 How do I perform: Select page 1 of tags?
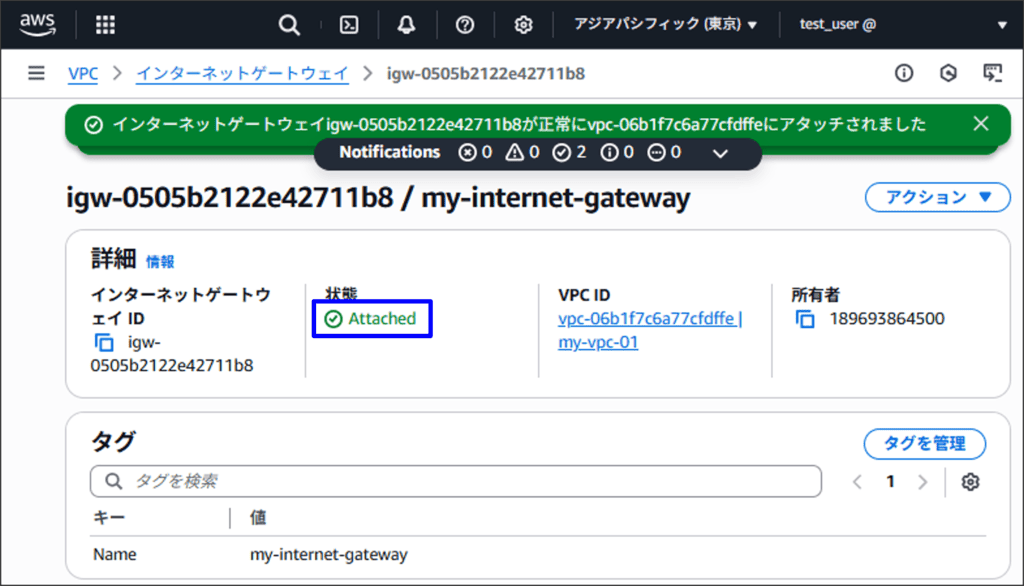tap(890, 482)
